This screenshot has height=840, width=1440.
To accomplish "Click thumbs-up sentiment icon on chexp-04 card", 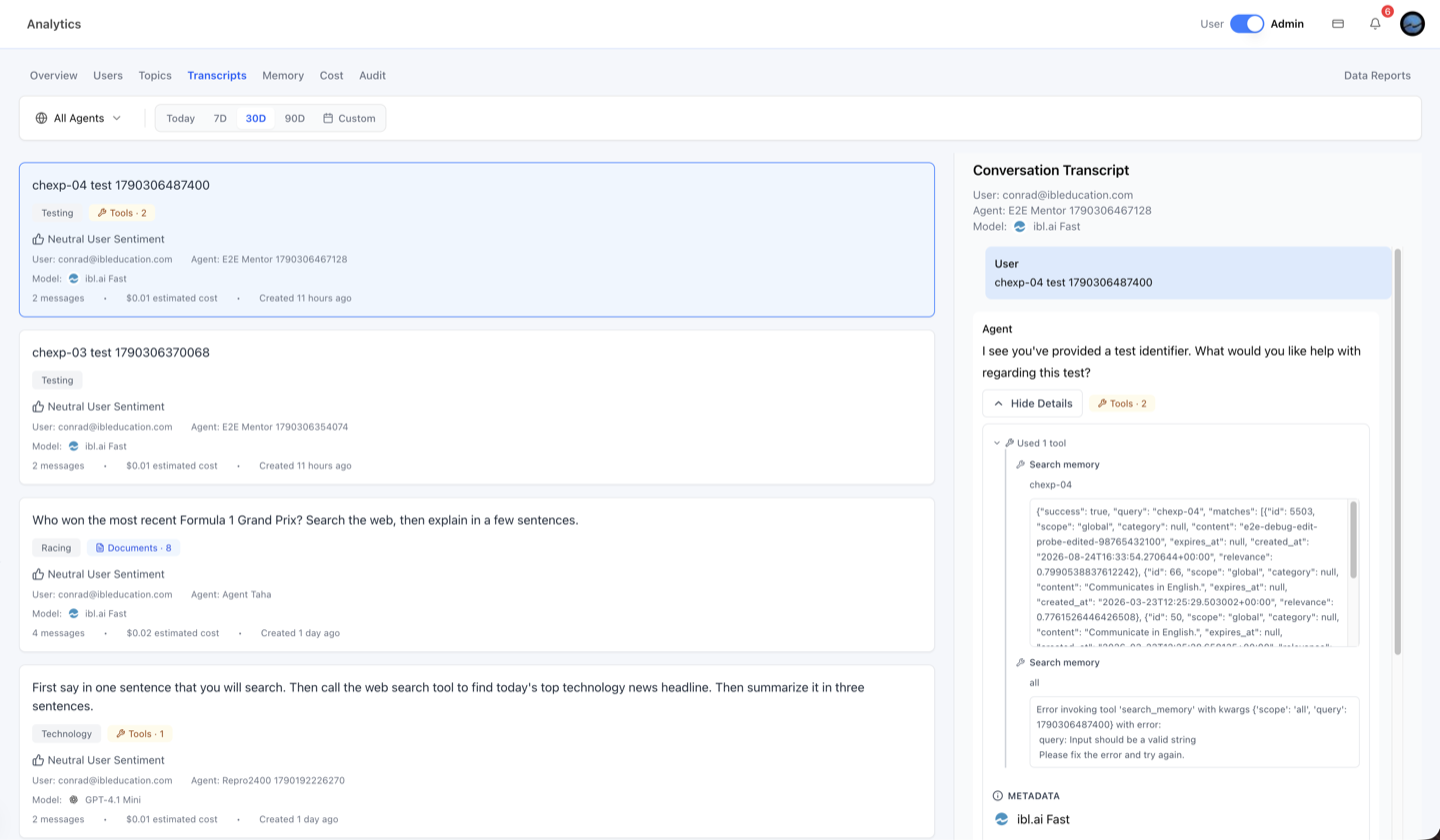I will (38, 239).
